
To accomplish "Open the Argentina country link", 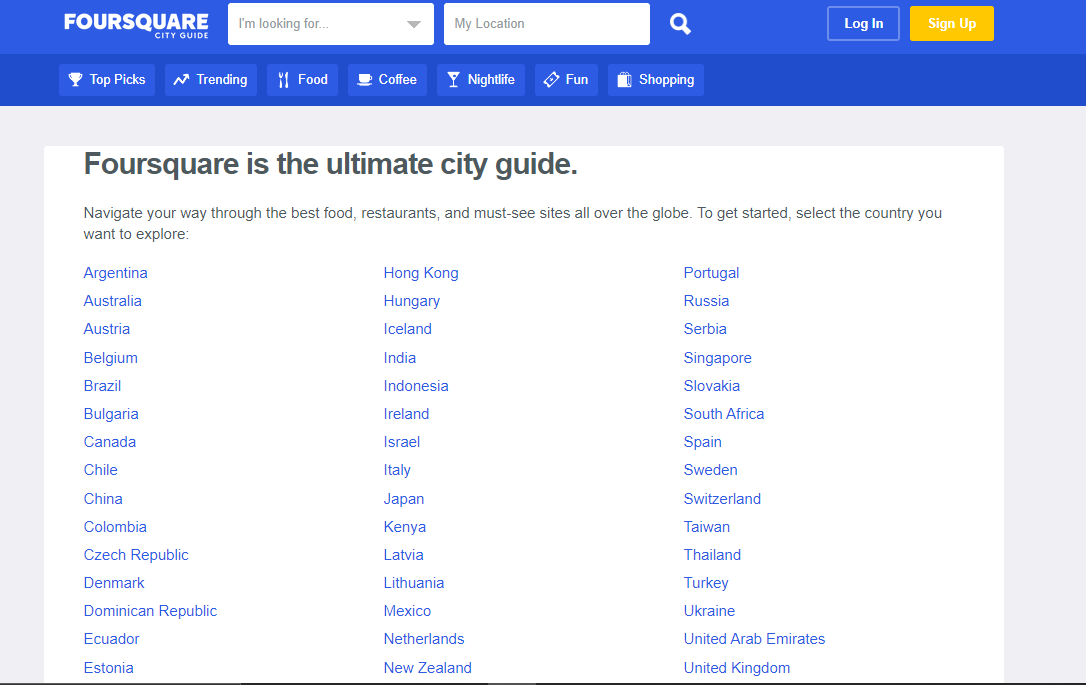I will (x=116, y=273).
